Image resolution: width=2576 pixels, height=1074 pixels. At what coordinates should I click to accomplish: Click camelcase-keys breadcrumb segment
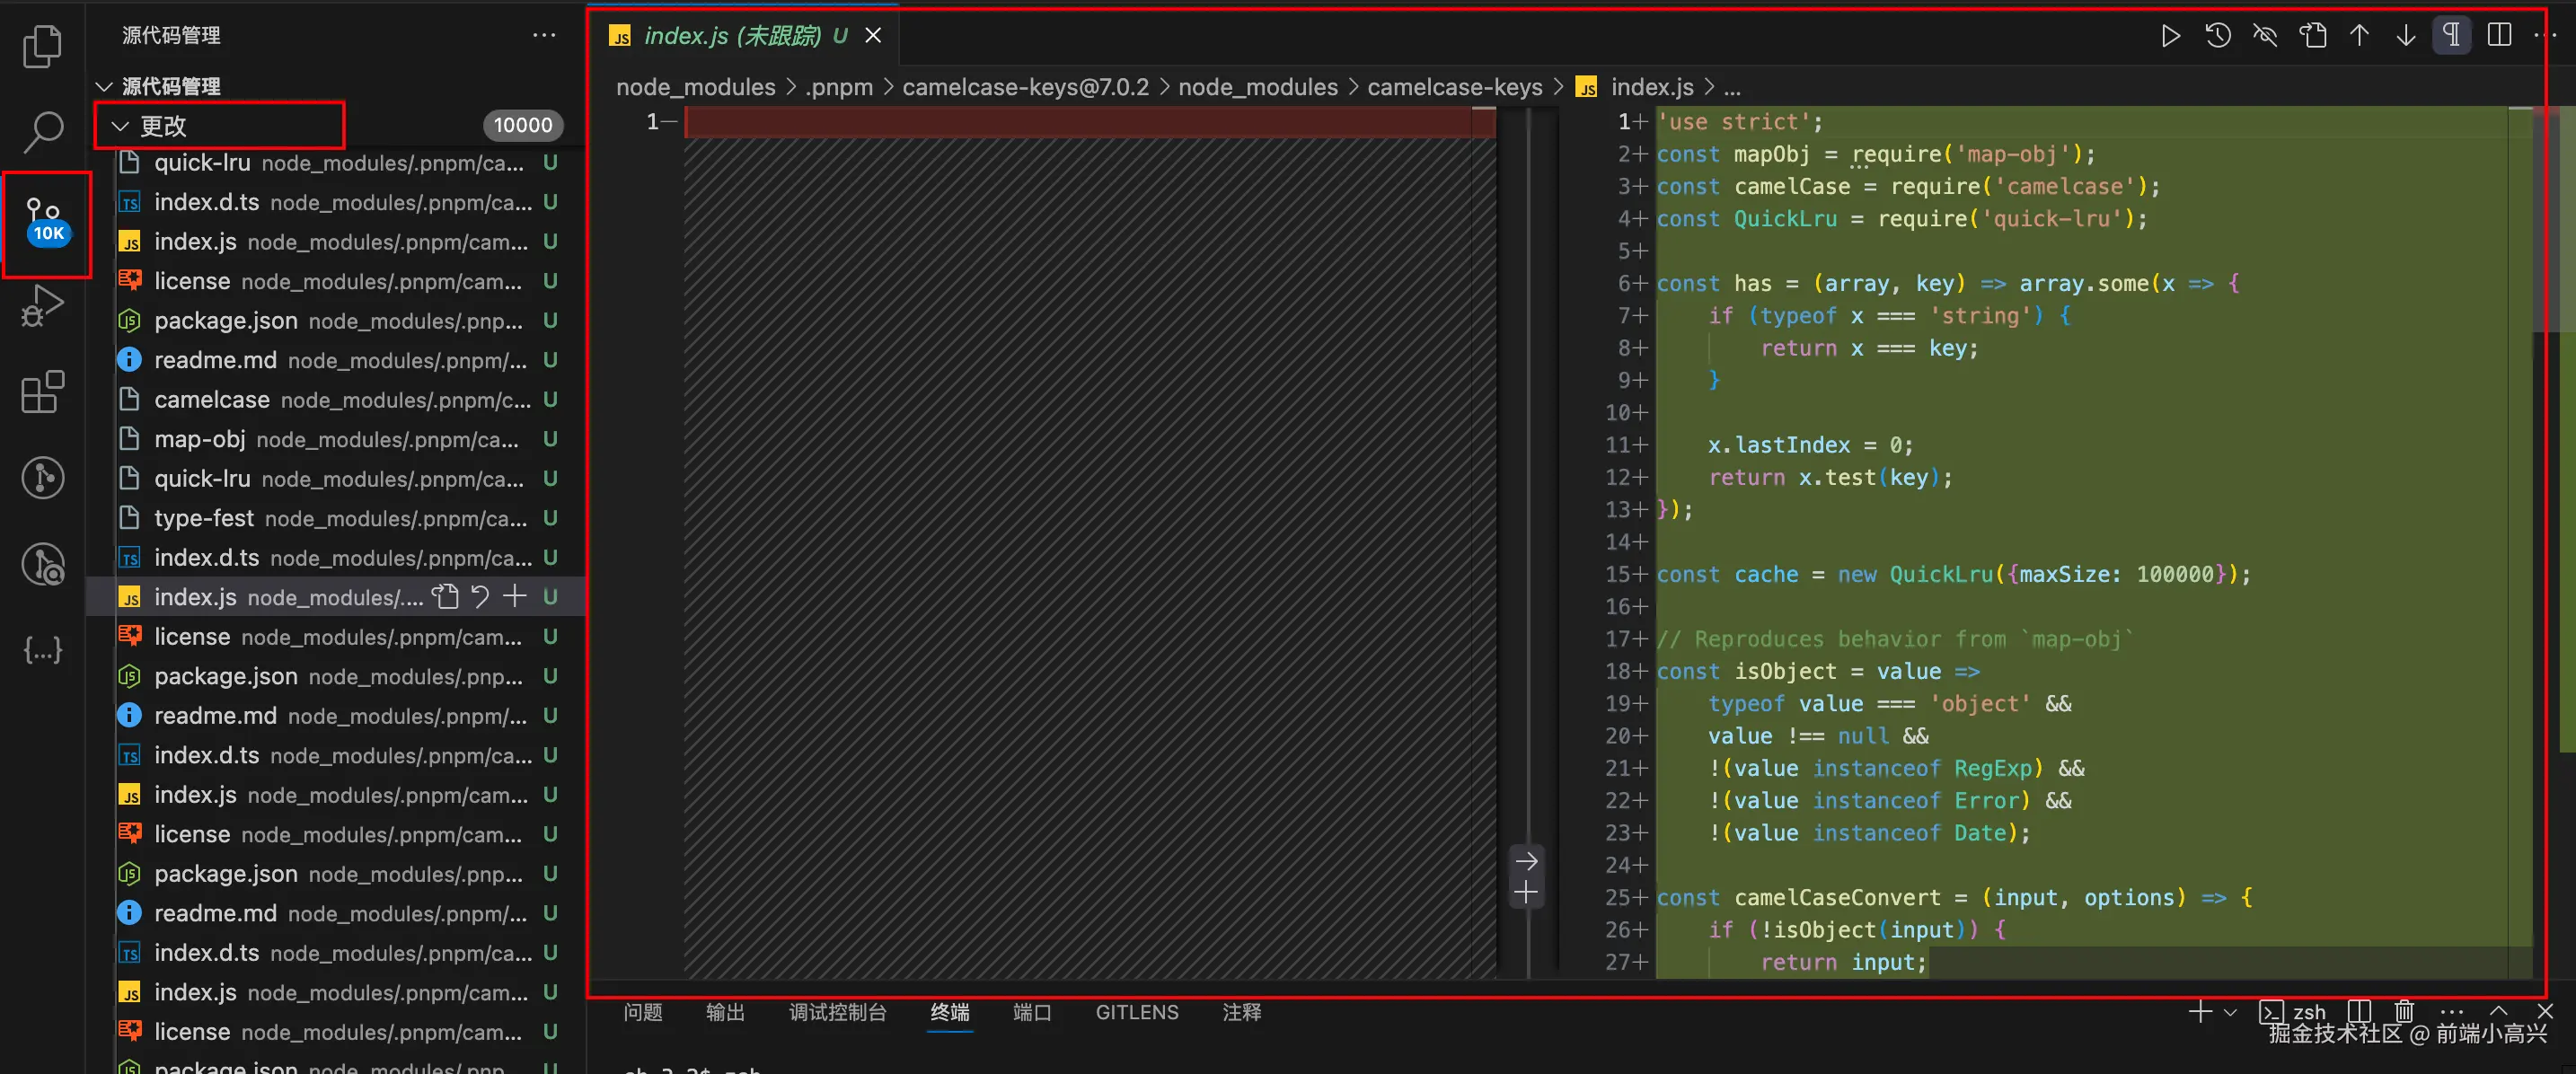pos(1454,87)
